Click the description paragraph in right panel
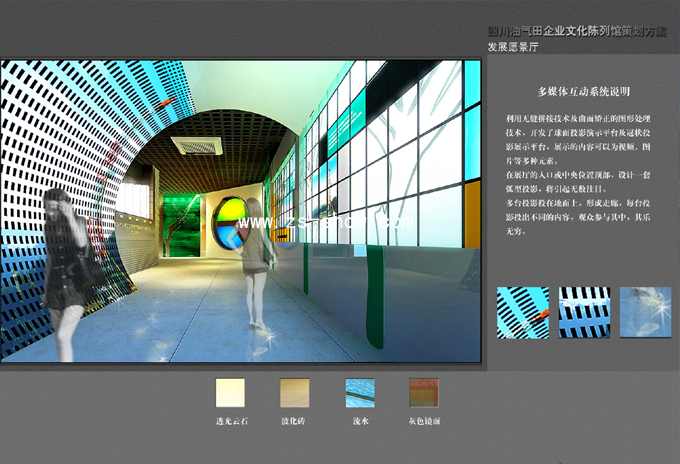The height and width of the screenshot is (464, 680). 584,175
